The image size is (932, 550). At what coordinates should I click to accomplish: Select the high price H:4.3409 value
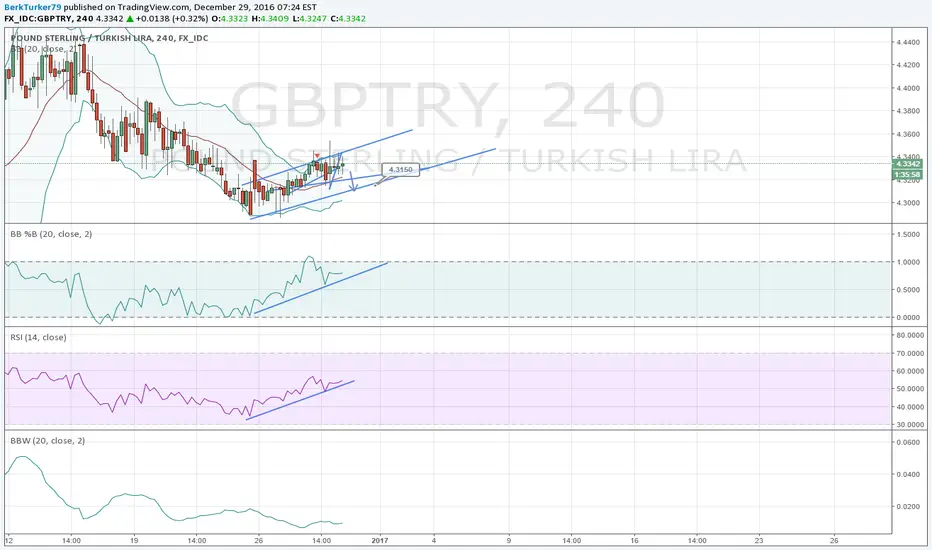[270, 18]
